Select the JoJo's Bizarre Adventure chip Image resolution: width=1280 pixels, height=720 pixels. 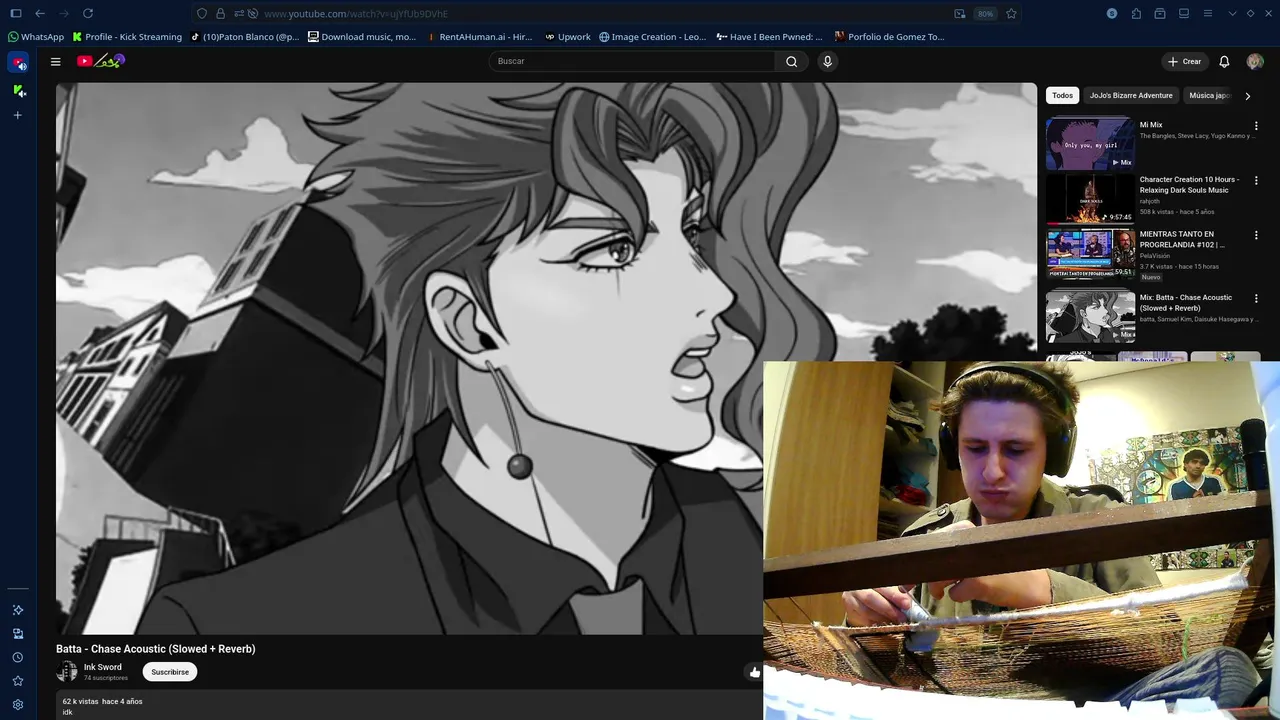click(x=1131, y=95)
